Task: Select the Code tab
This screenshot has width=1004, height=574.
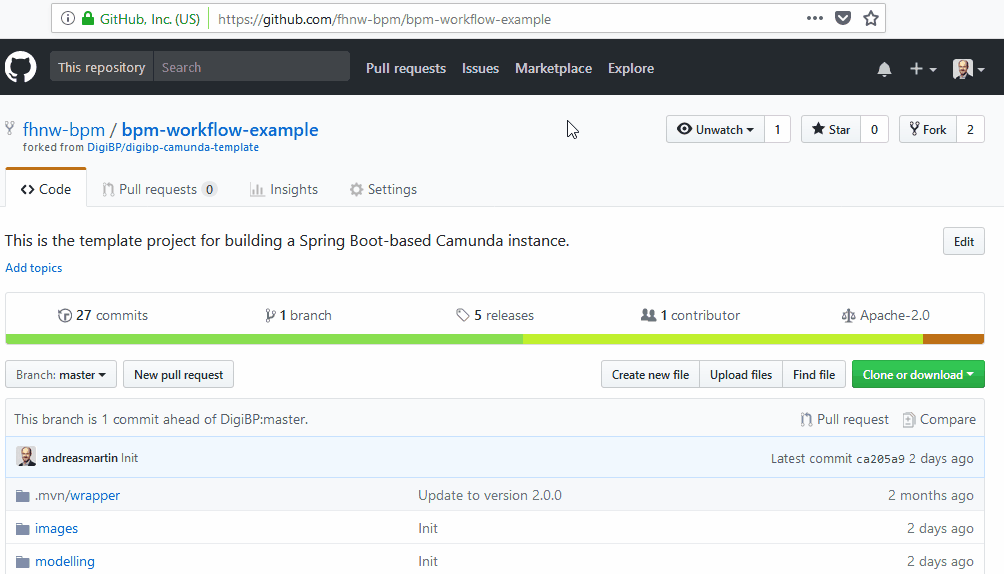Action: coord(45,189)
